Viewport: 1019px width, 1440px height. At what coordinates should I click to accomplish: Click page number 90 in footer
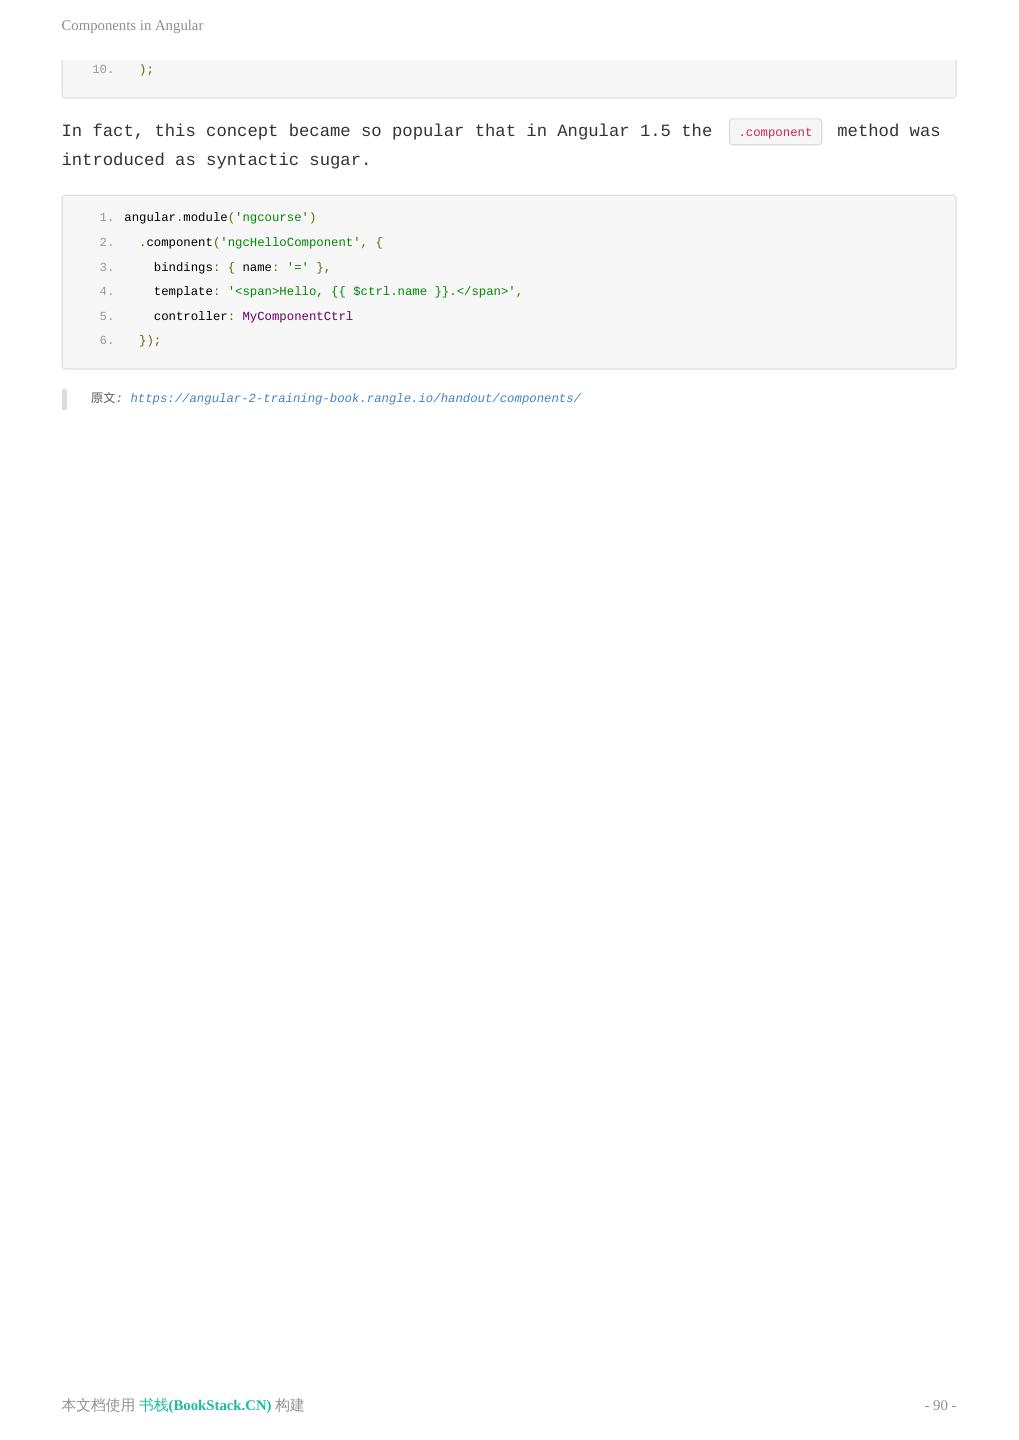[x=940, y=1405]
